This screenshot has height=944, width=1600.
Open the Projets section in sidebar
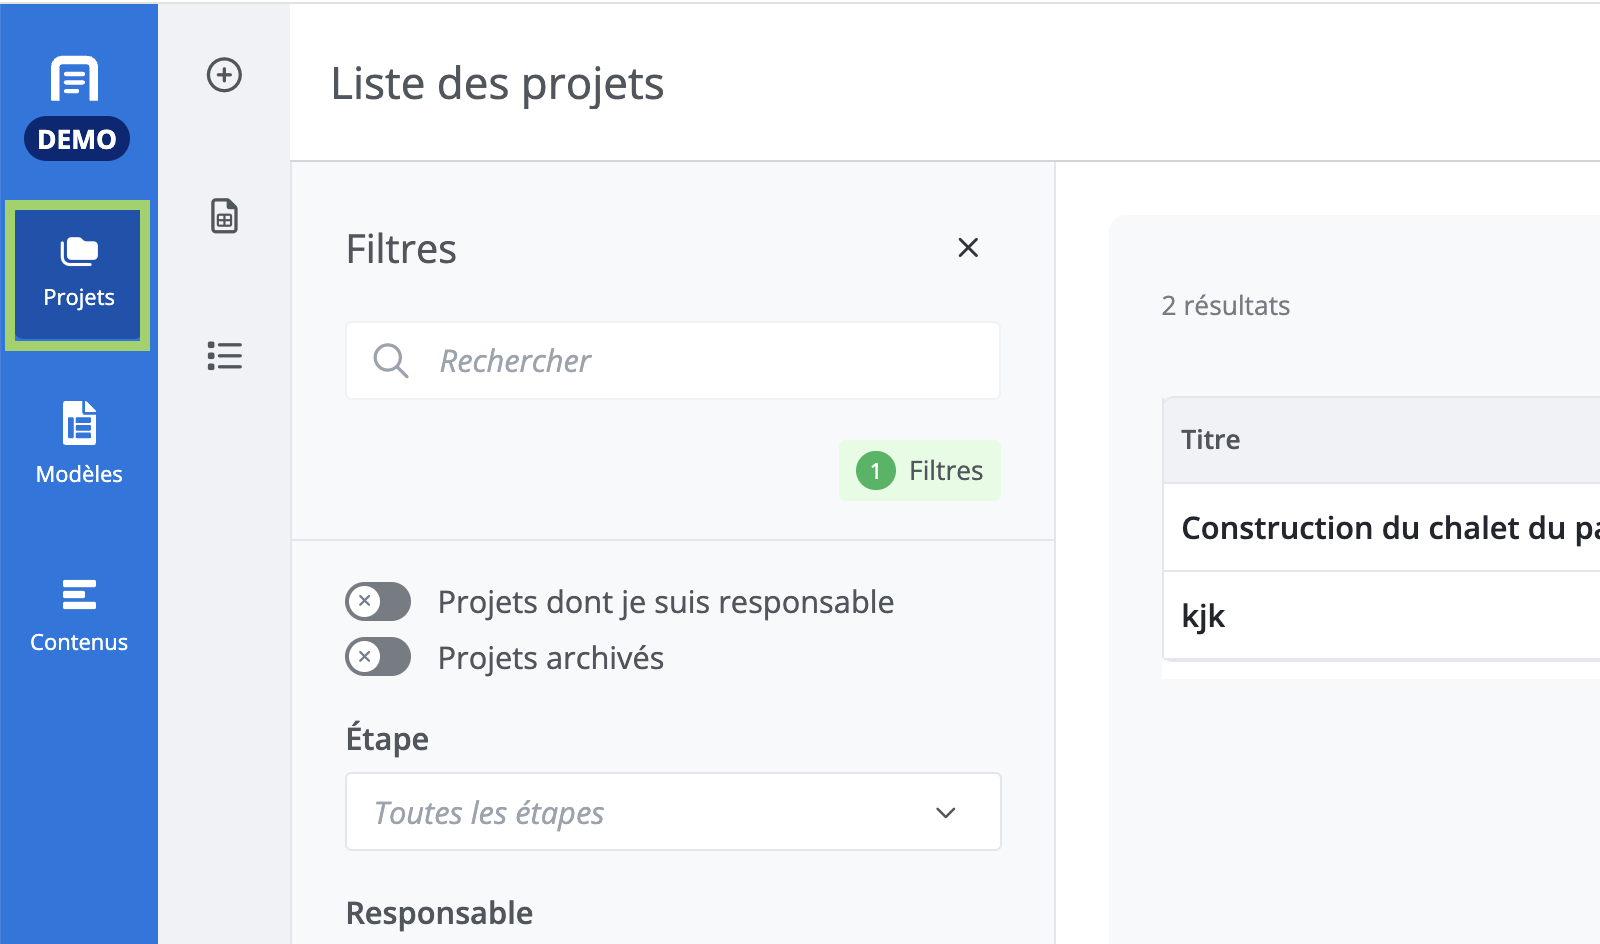pyautogui.click(x=78, y=275)
